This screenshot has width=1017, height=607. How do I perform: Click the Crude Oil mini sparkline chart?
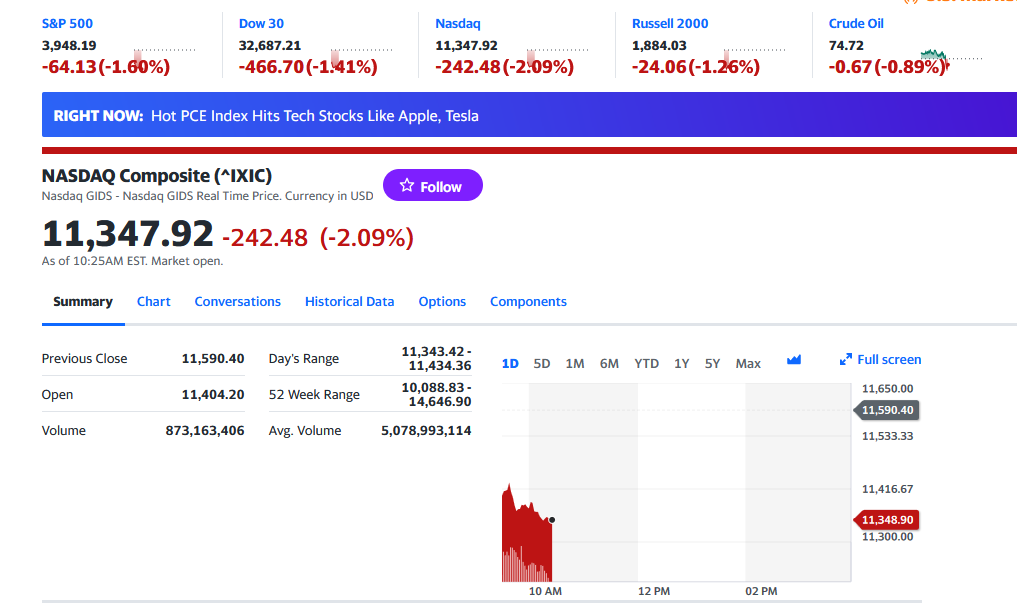point(951,57)
